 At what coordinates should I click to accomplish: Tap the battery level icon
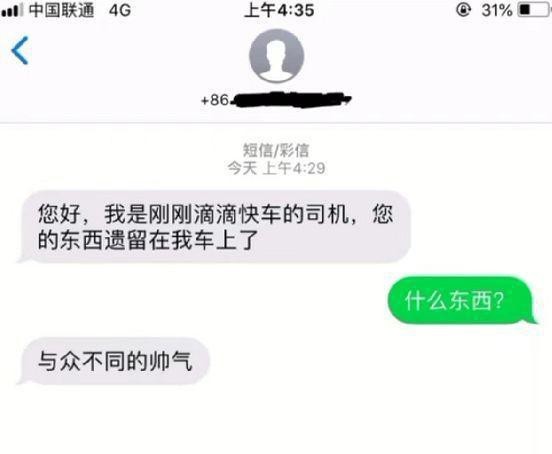(534, 10)
